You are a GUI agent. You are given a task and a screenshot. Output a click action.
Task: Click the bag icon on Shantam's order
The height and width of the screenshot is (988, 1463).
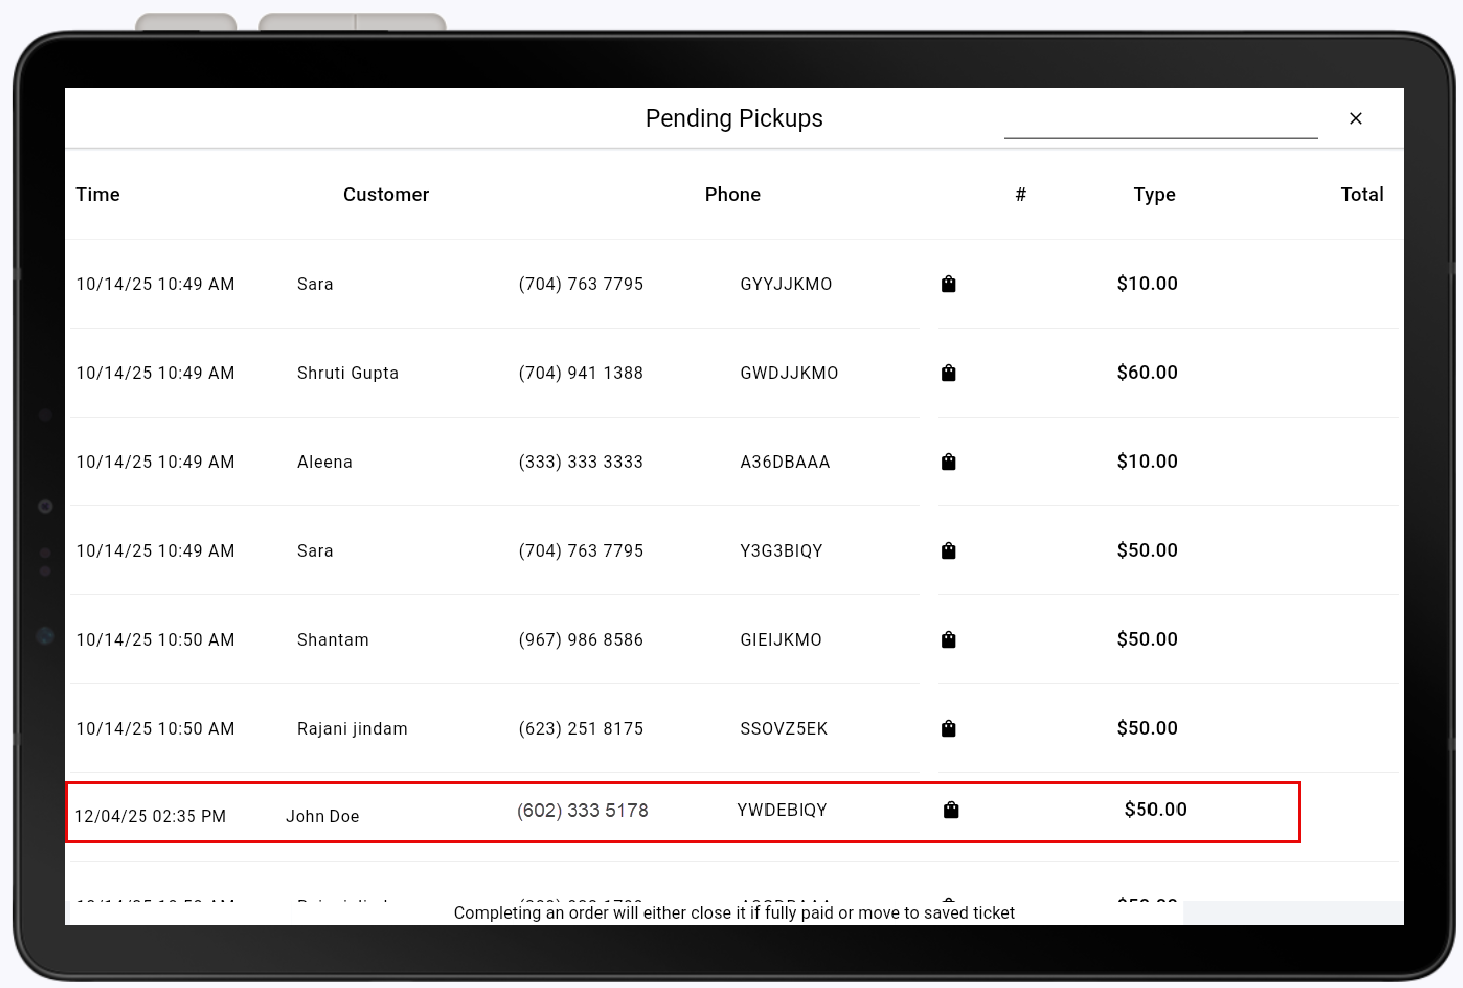948,640
